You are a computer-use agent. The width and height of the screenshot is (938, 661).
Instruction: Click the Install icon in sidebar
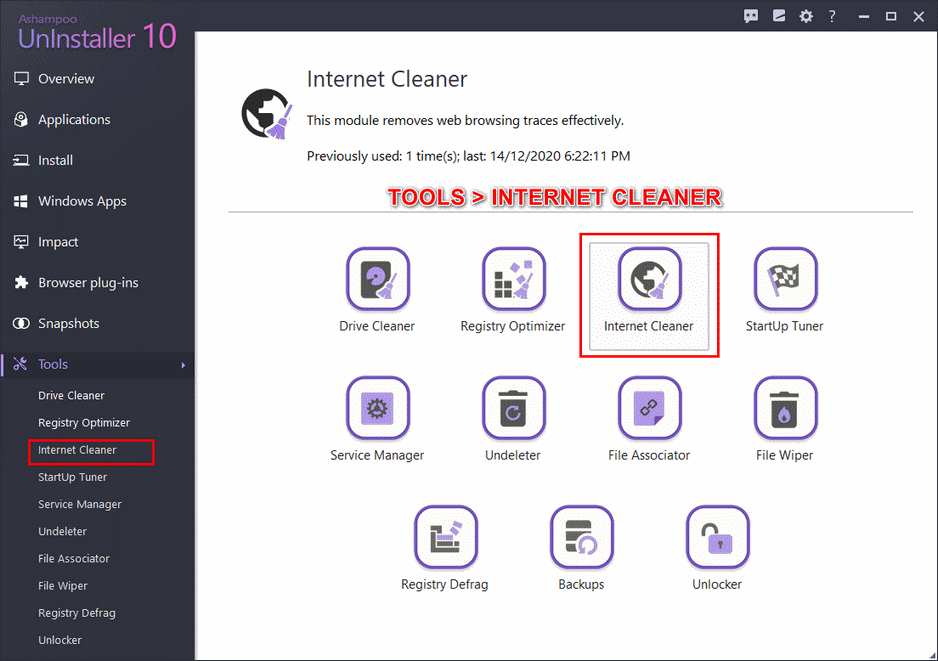[21, 160]
